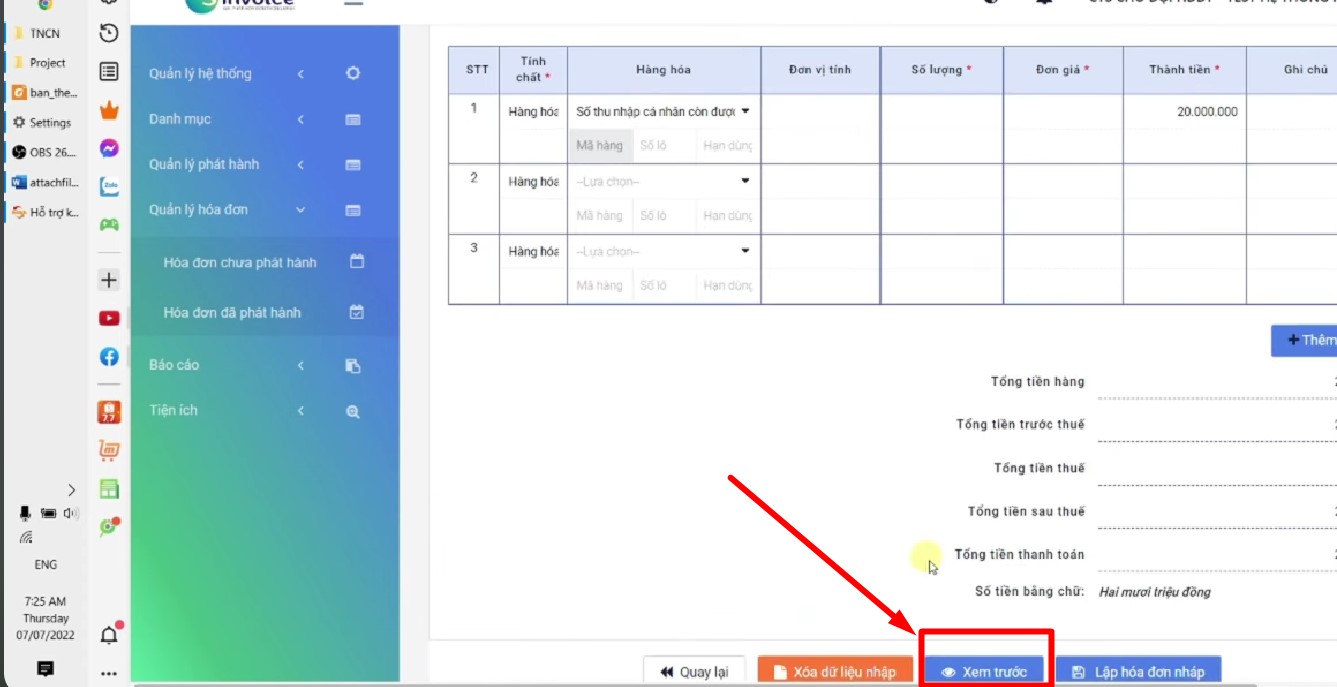Expand the Báo cáo menu
This screenshot has height=687, width=1337.
[x=256, y=365]
